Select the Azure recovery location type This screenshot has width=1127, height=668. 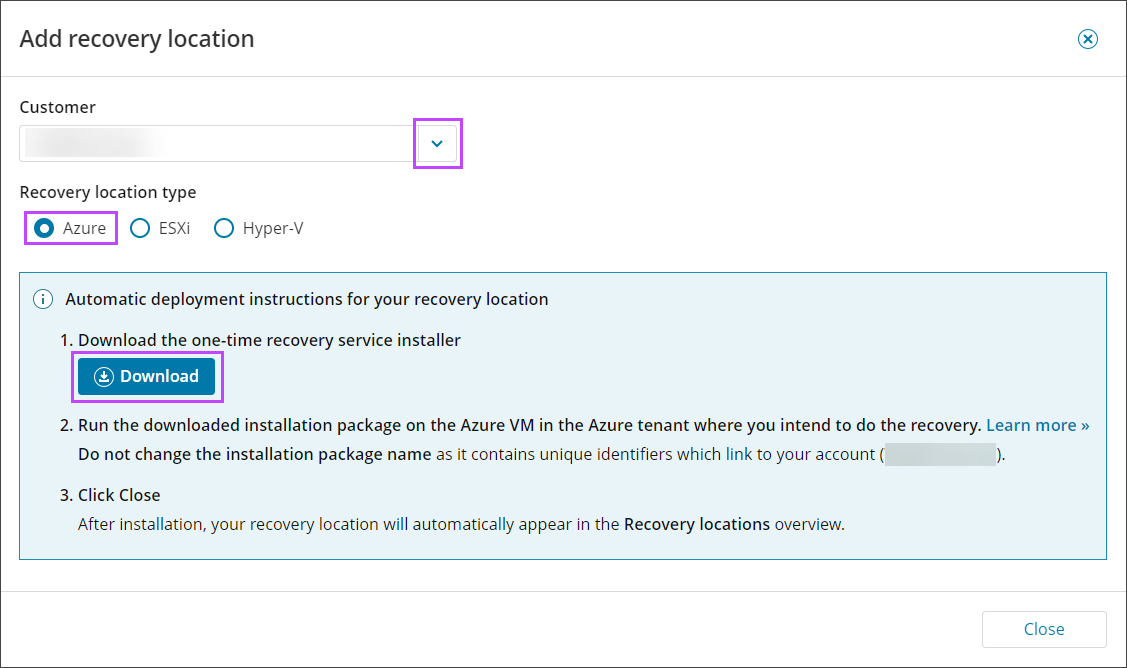coord(44,228)
